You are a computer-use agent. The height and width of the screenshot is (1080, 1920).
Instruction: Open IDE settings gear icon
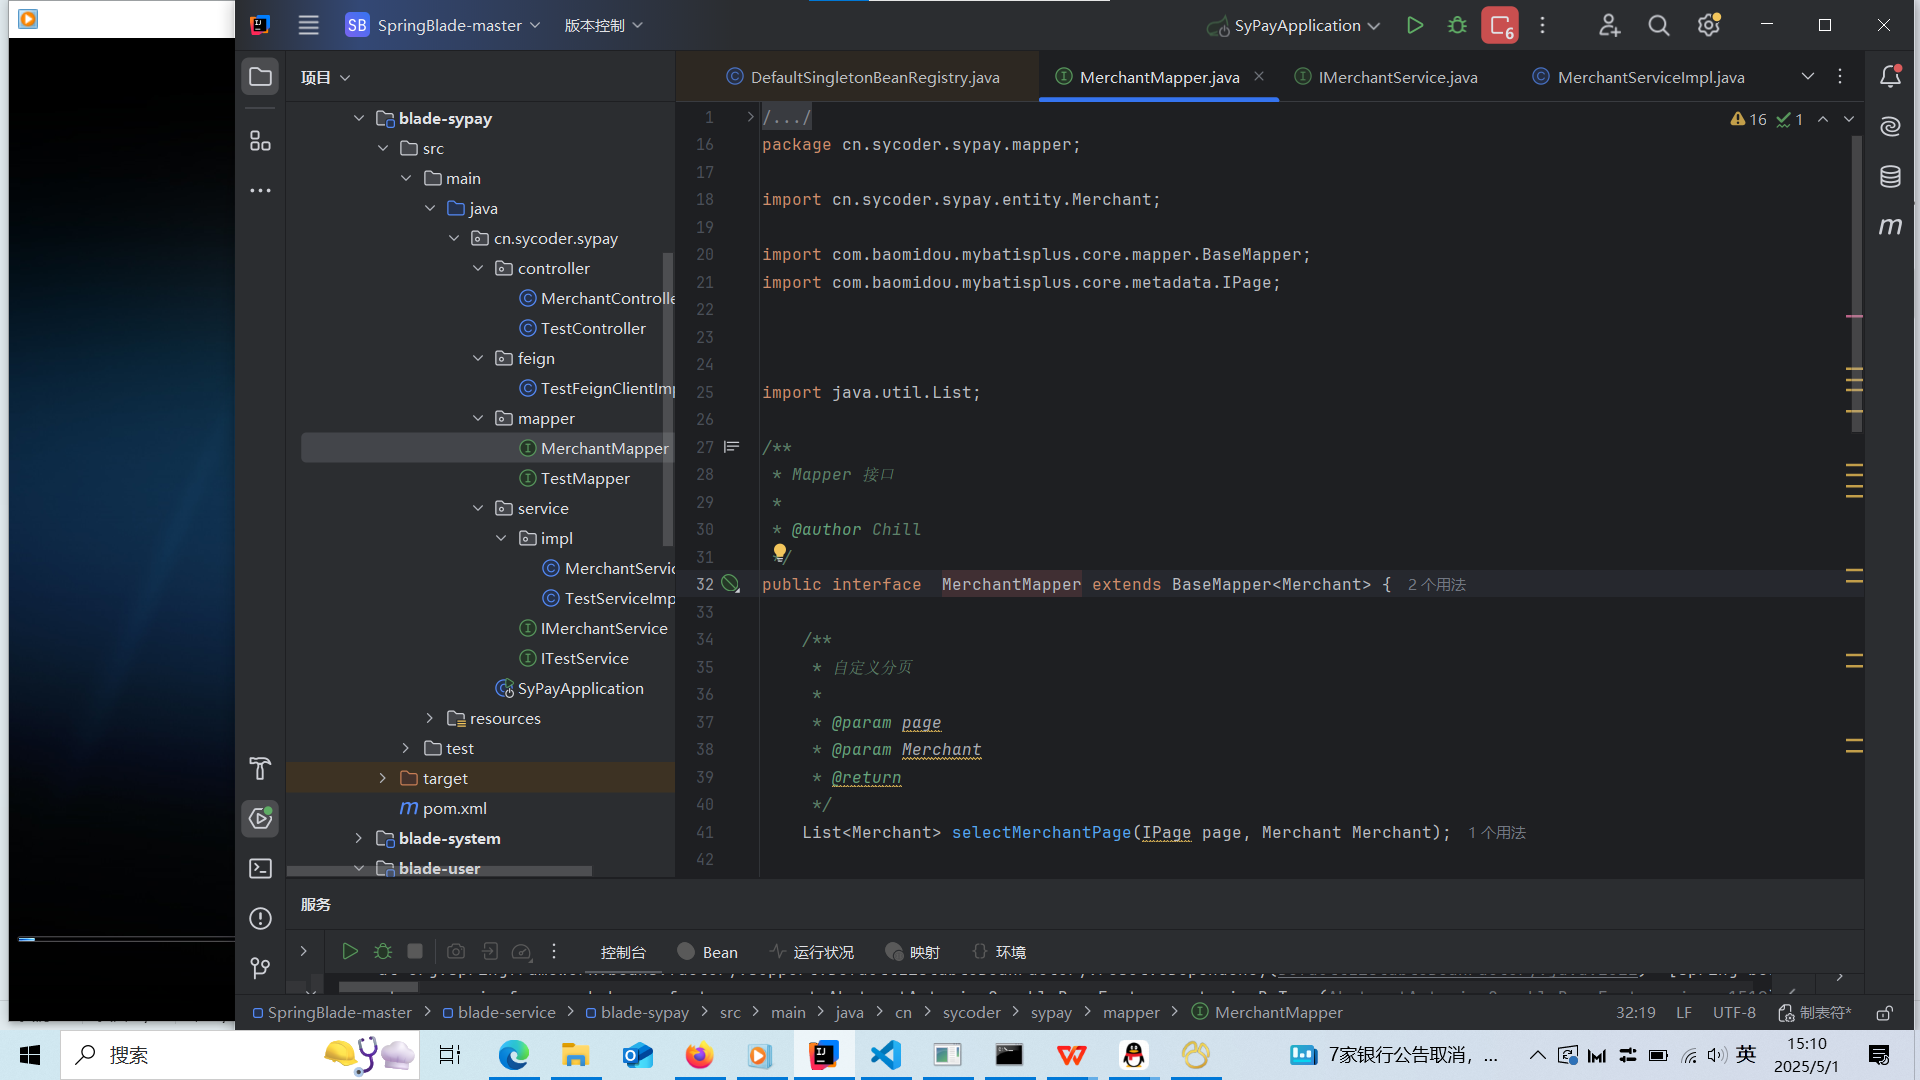(1709, 26)
